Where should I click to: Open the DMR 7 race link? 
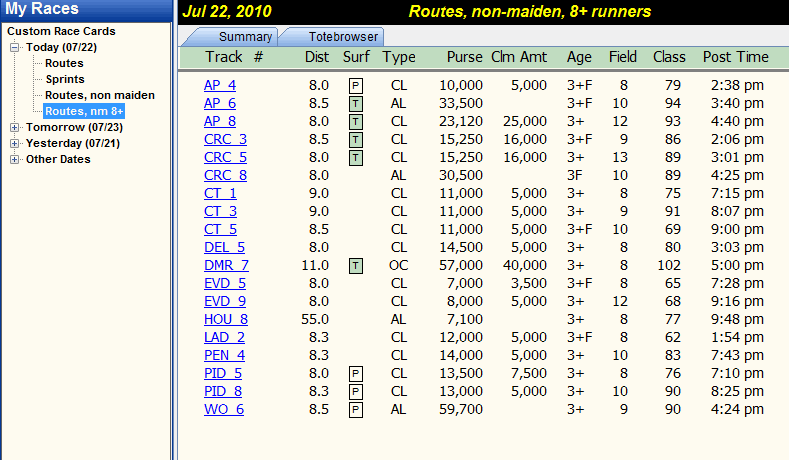tap(226, 266)
